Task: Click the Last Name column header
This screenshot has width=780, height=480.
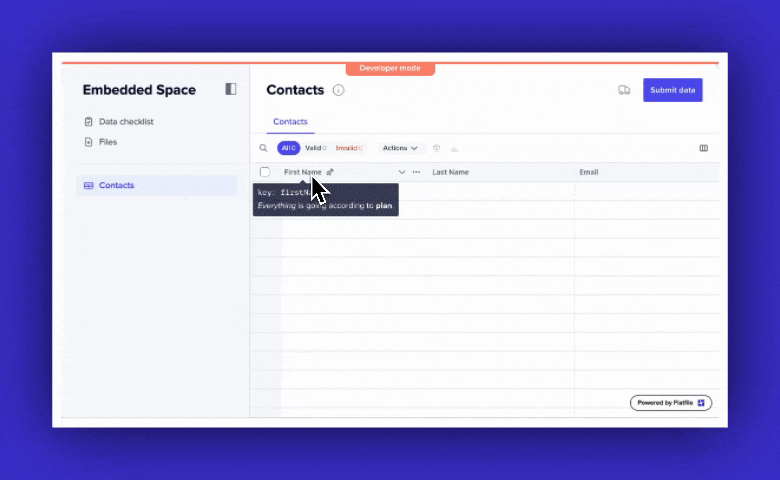Action: coord(450,172)
